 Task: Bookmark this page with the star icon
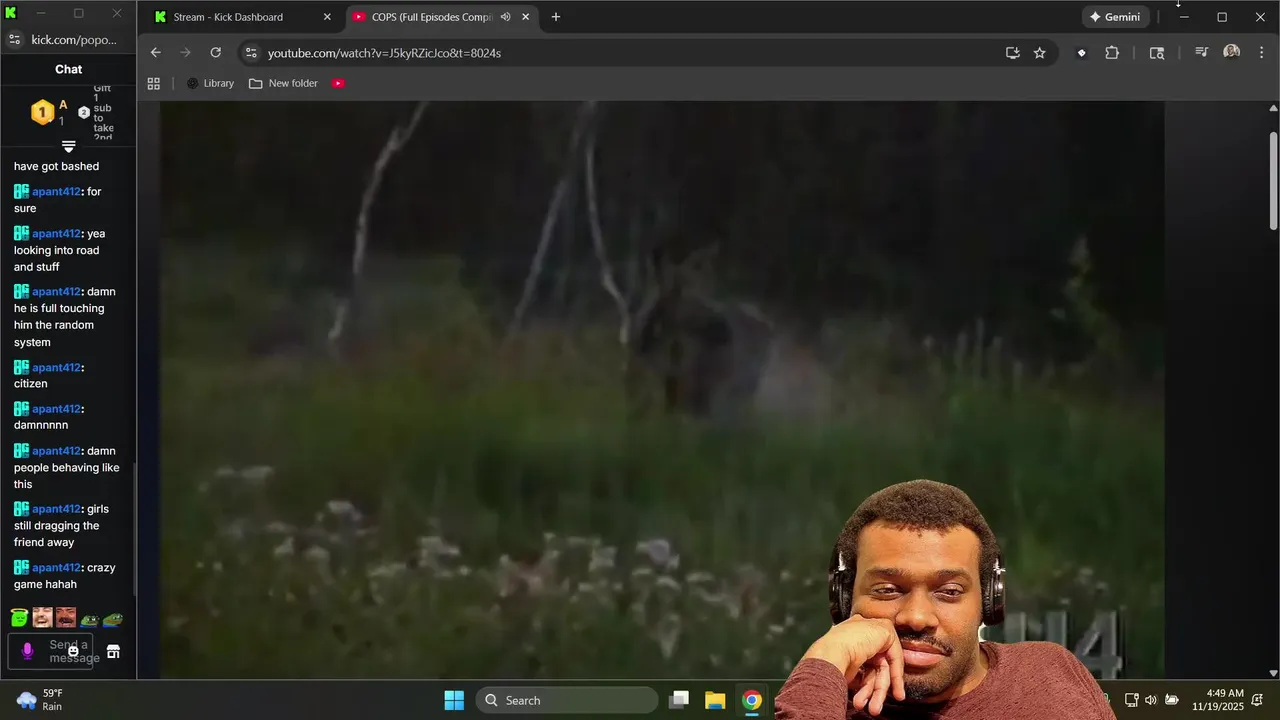coord(1039,53)
